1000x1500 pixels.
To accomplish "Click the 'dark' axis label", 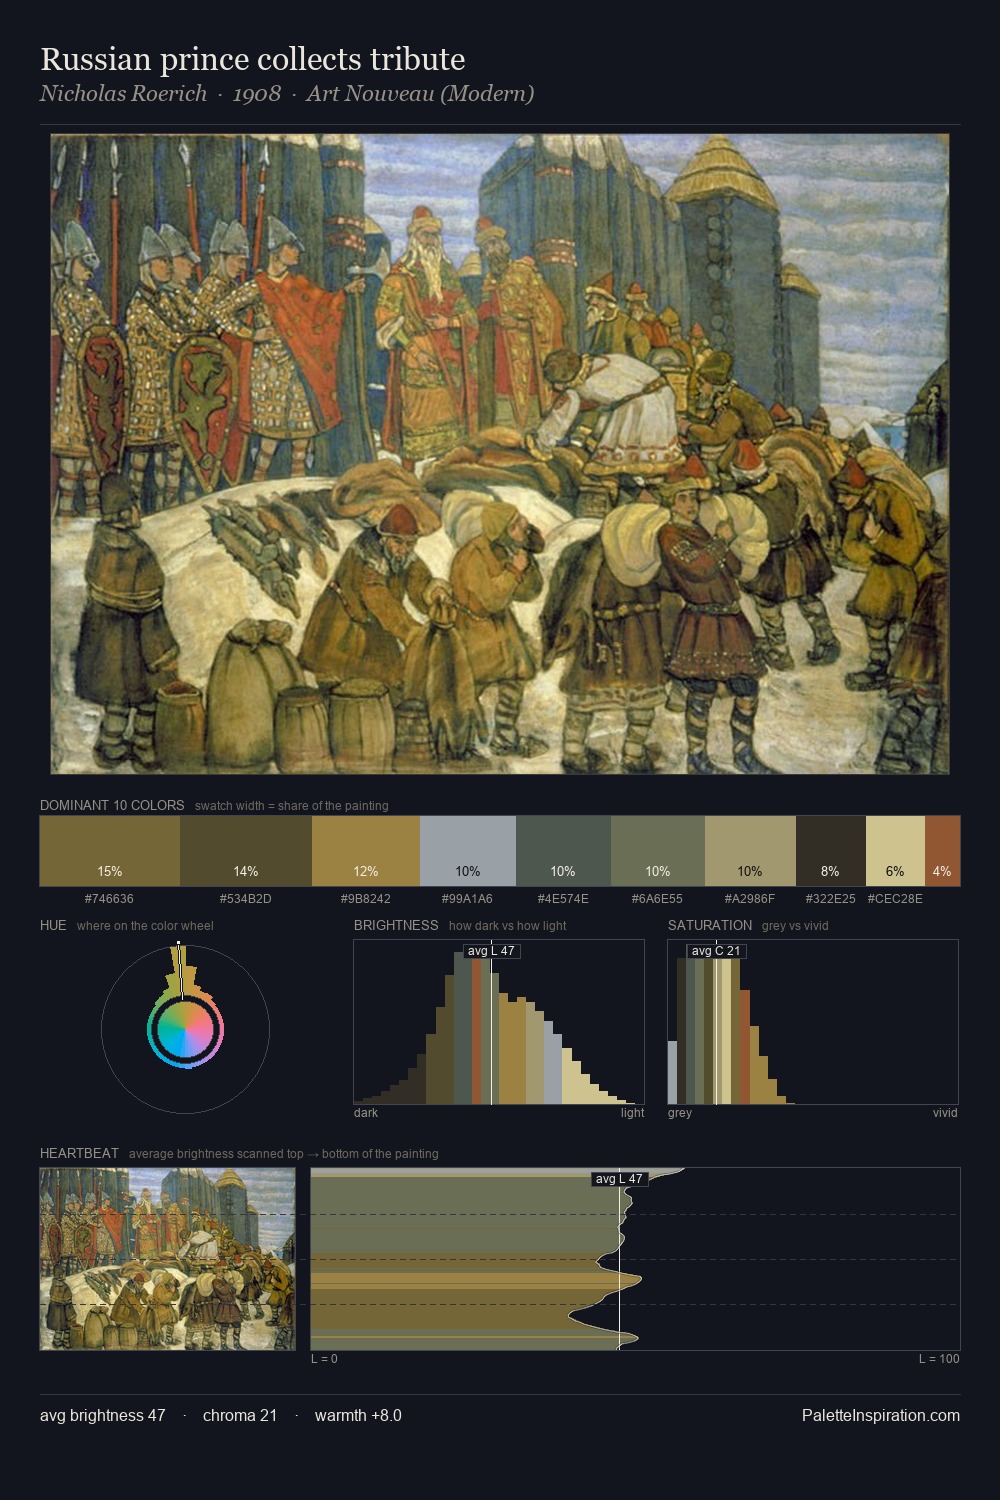I will (x=366, y=1113).
